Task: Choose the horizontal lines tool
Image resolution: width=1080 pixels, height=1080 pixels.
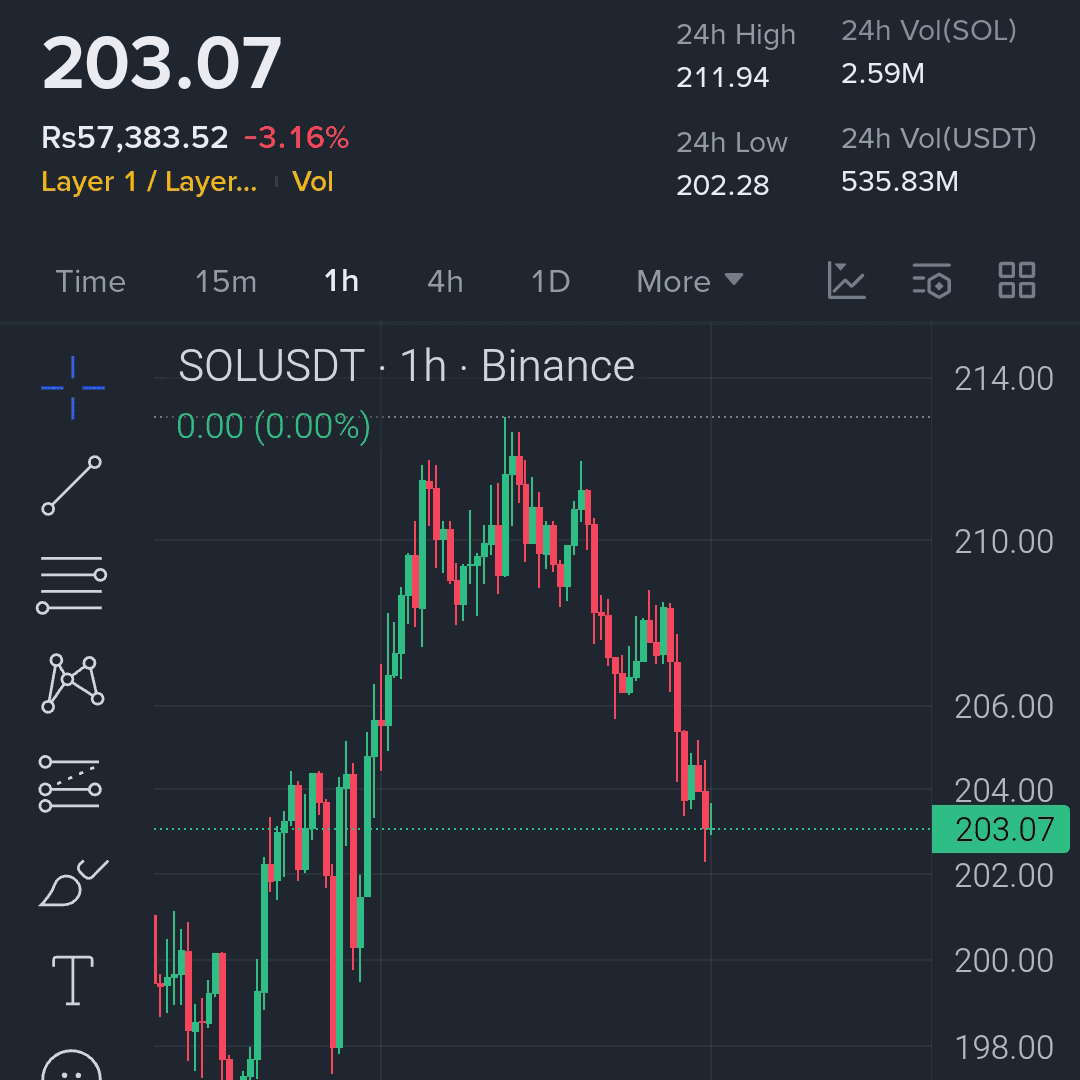Action: pos(72,585)
